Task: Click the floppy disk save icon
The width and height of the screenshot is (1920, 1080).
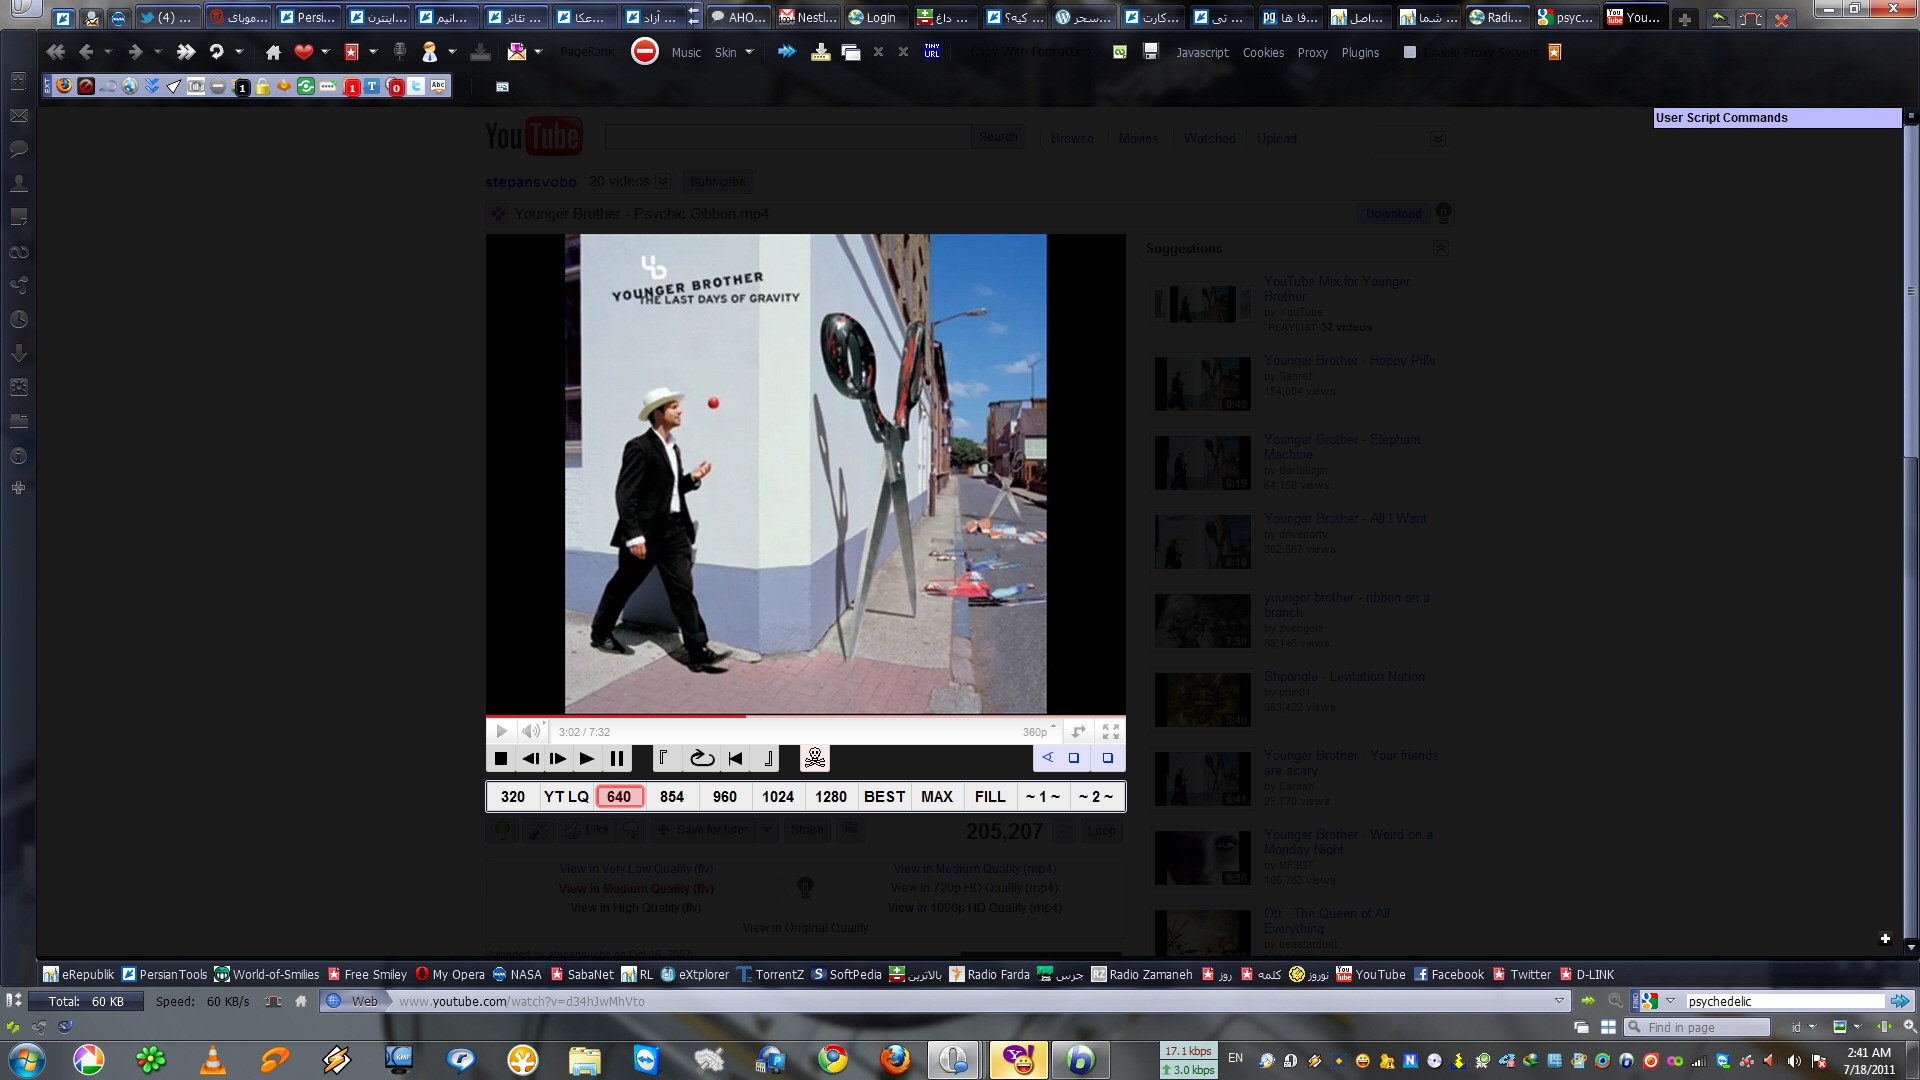Action: [x=1151, y=51]
